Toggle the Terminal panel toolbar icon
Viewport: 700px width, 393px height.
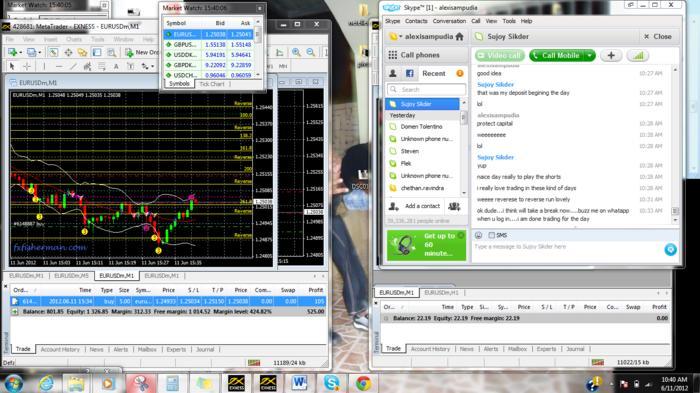pos(97,52)
